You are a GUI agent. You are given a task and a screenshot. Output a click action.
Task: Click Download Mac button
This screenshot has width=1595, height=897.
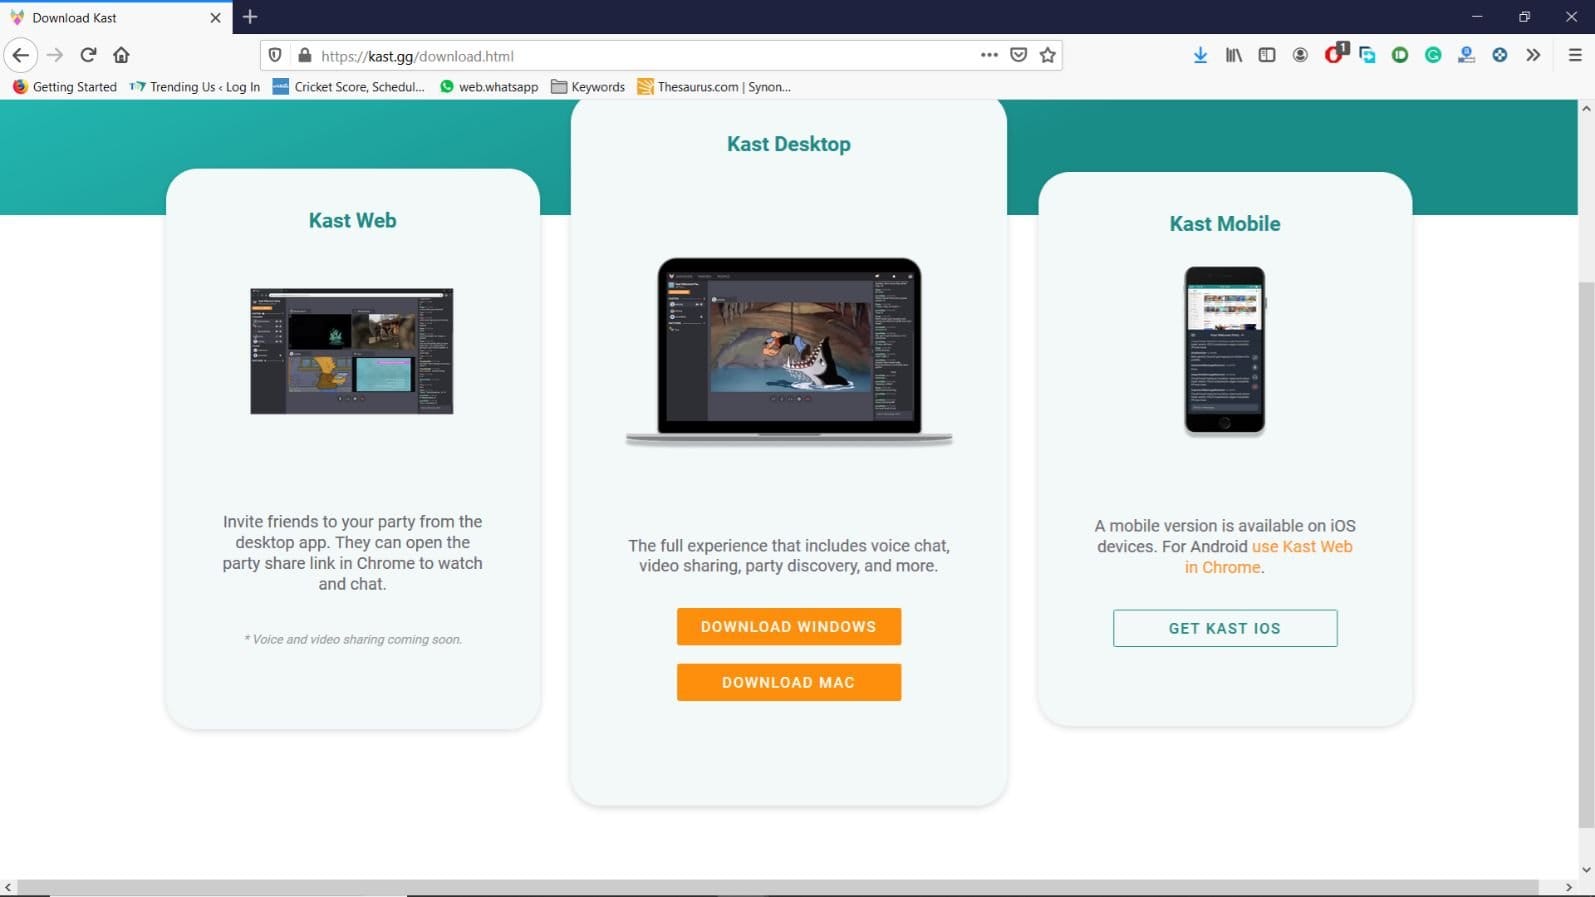789,682
